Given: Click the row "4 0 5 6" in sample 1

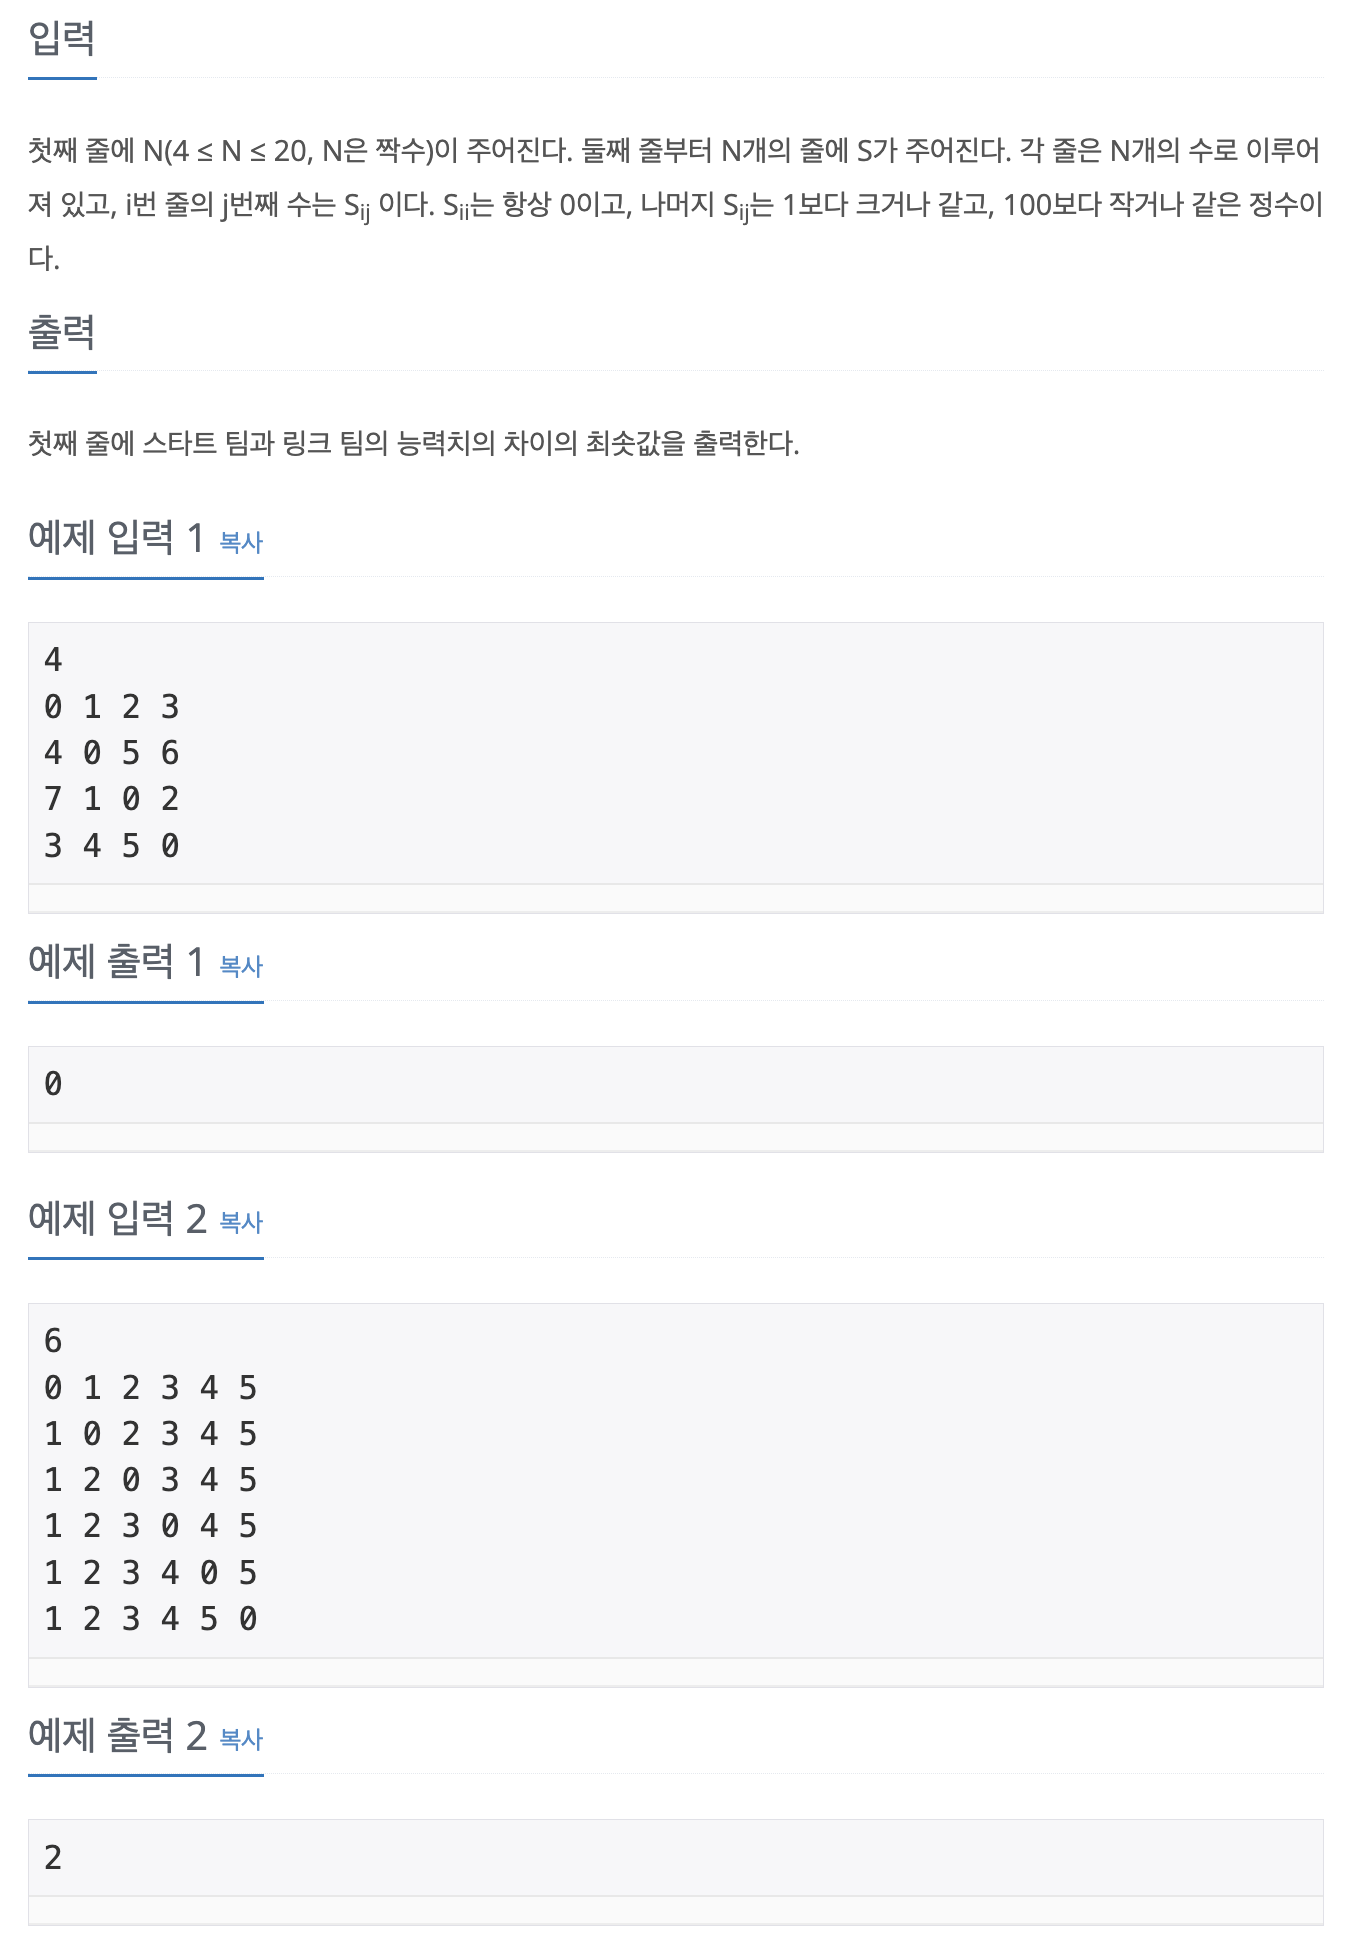Looking at the screenshot, I should tap(112, 753).
